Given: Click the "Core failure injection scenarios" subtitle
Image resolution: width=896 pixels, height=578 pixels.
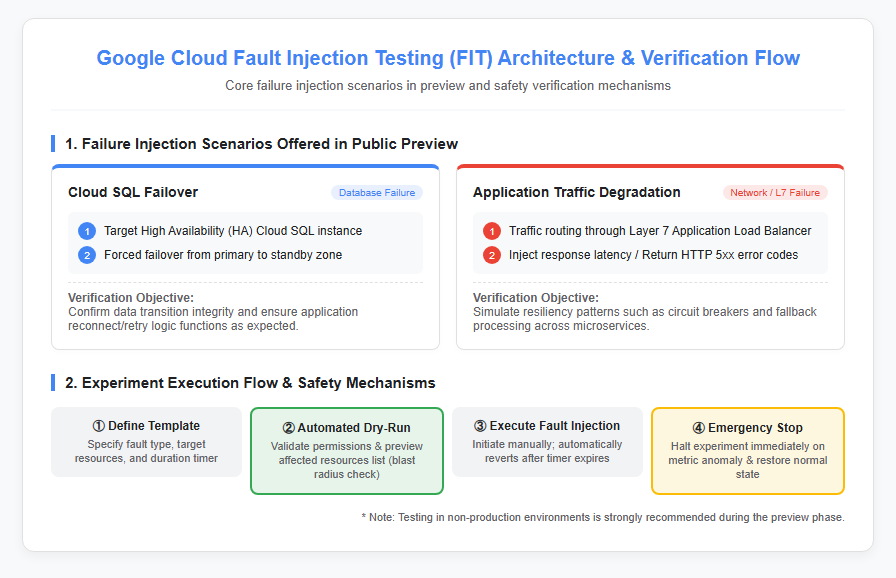Looking at the screenshot, I should click(x=448, y=86).
